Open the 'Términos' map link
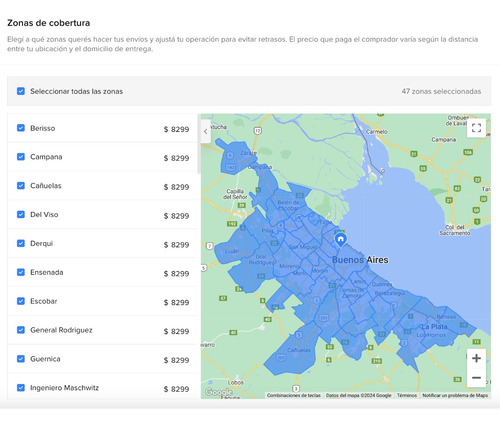Viewport: 500px width, 428px height. click(407, 395)
